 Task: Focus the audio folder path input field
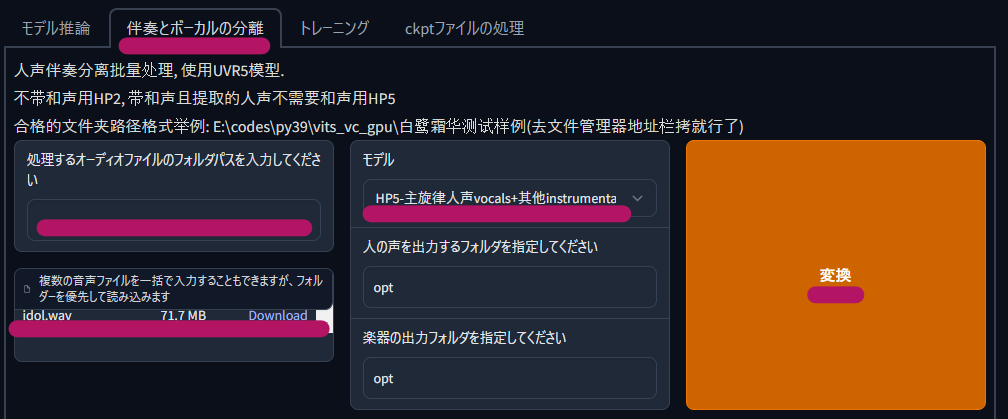click(174, 220)
